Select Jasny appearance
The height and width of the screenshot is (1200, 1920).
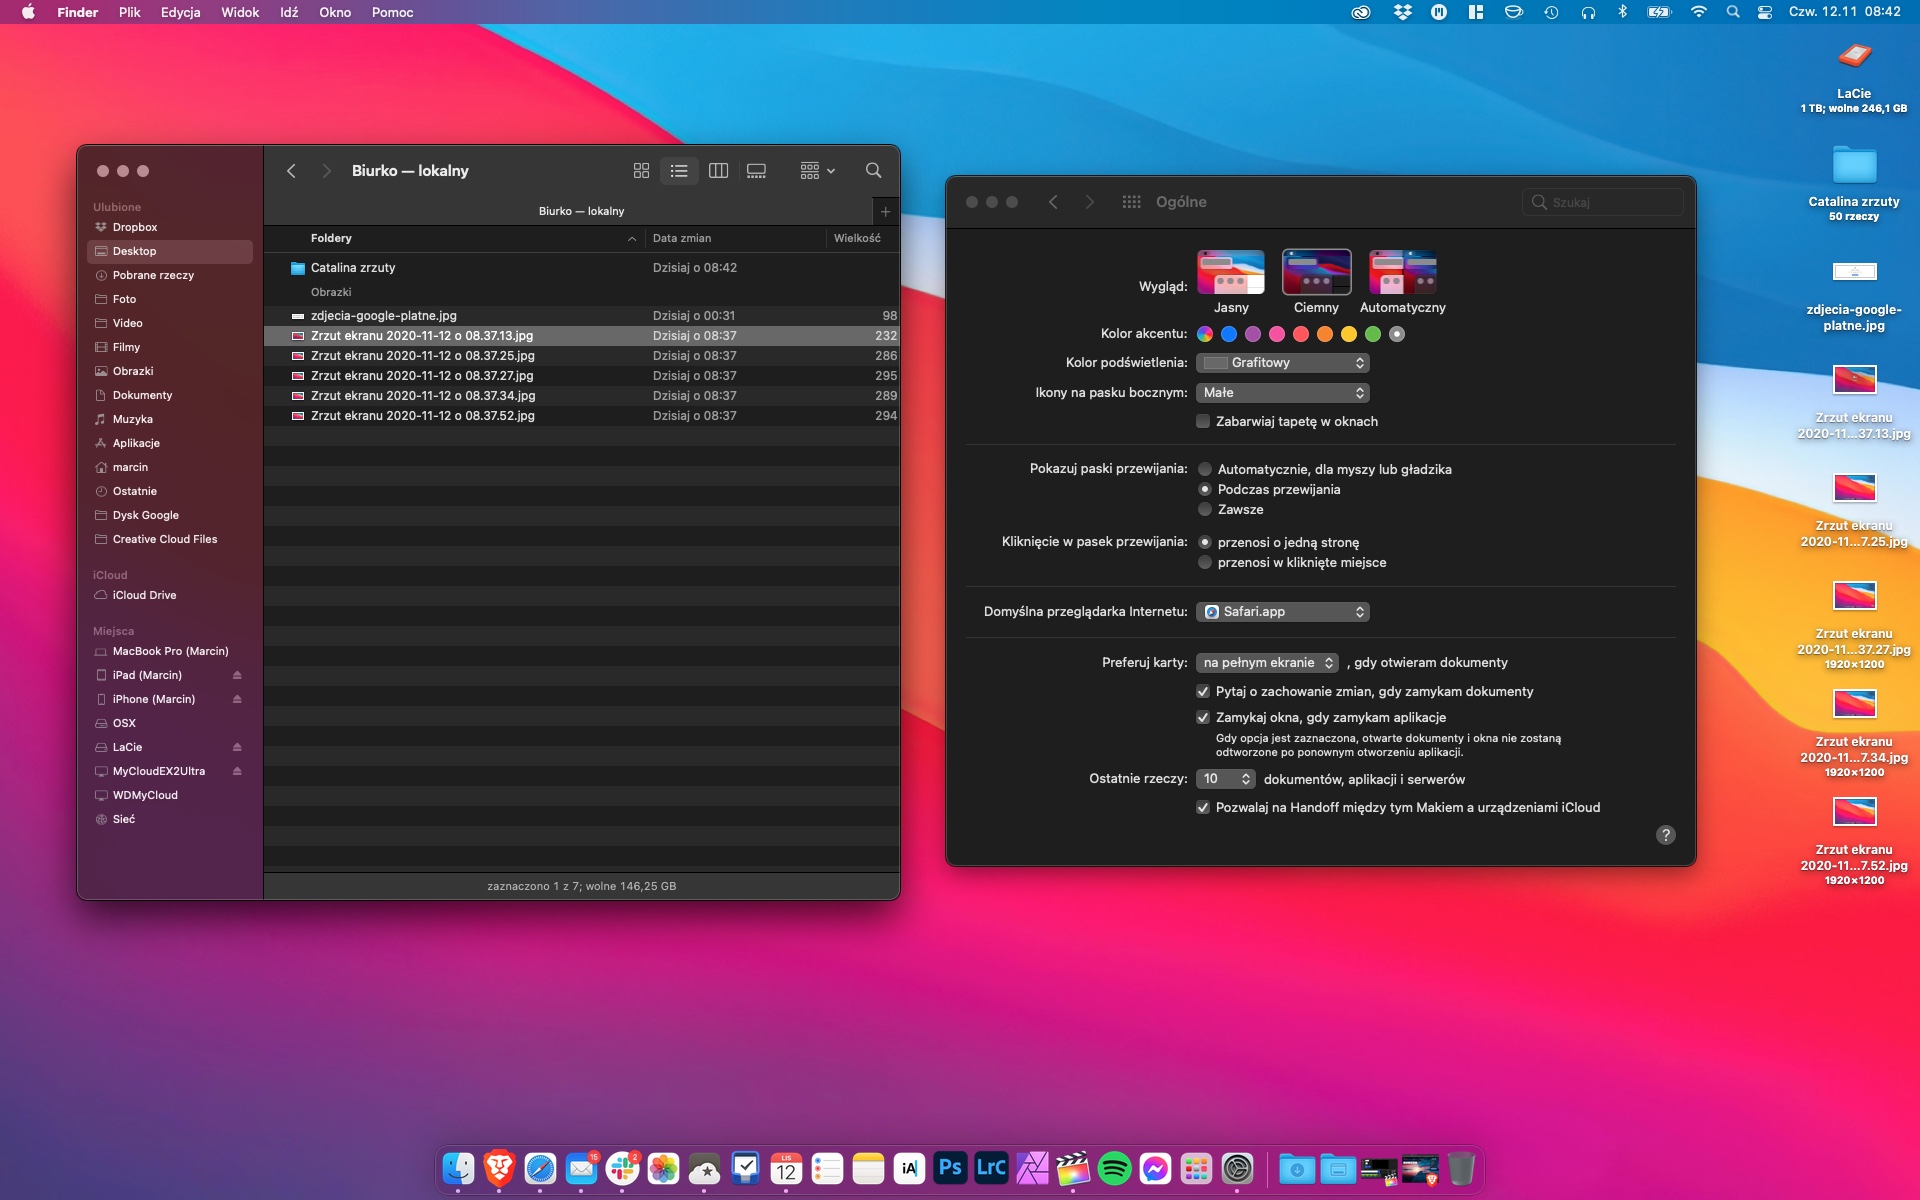click(x=1231, y=271)
